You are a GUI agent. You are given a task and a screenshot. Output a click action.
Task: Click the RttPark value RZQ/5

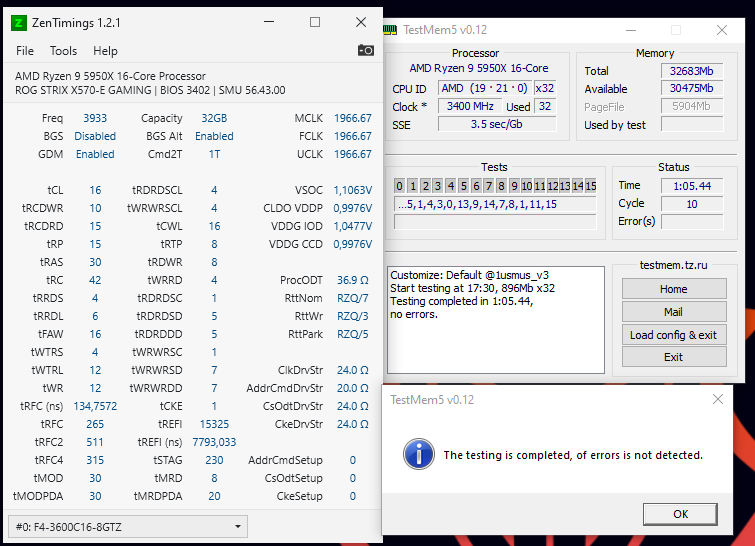click(x=352, y=334)
